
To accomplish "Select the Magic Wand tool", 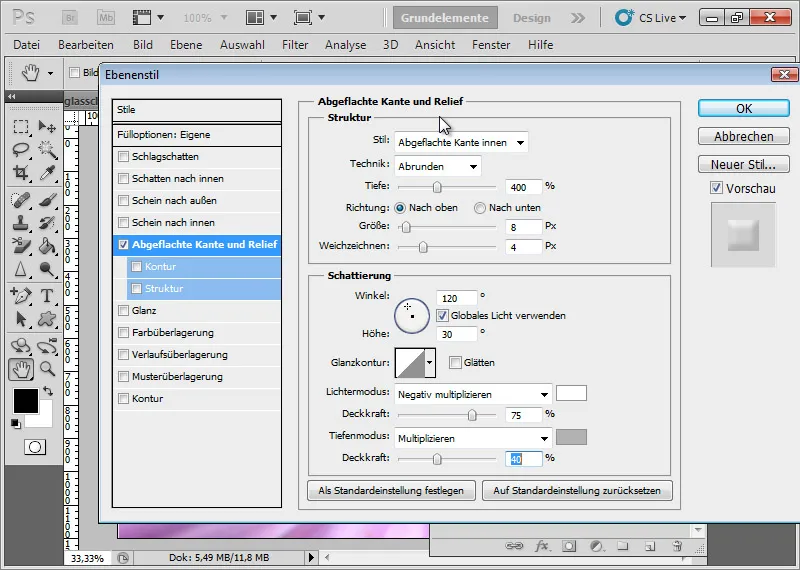I will click(47, 150).
